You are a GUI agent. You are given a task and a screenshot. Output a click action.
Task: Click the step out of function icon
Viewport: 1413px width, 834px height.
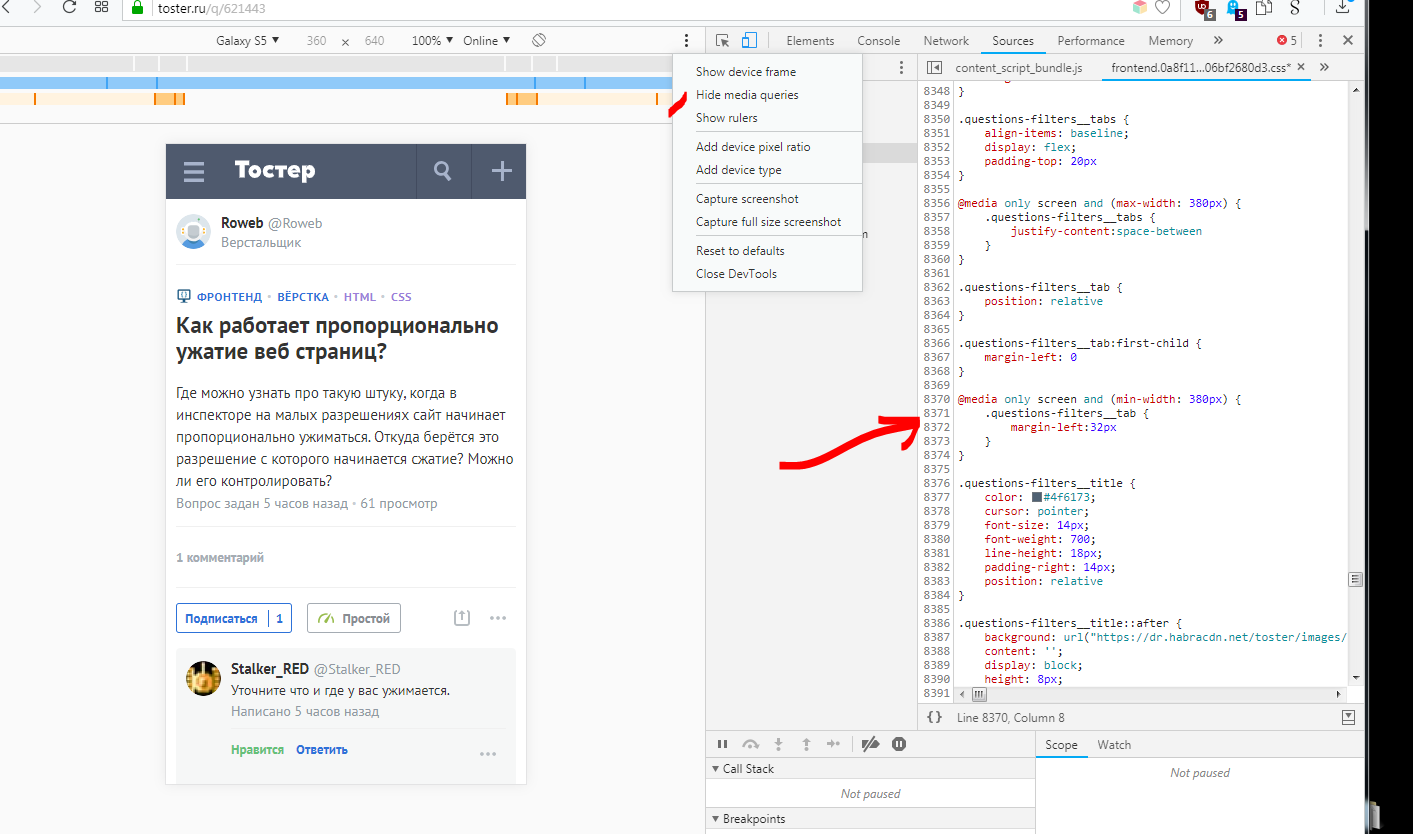[x=806, y=744]
